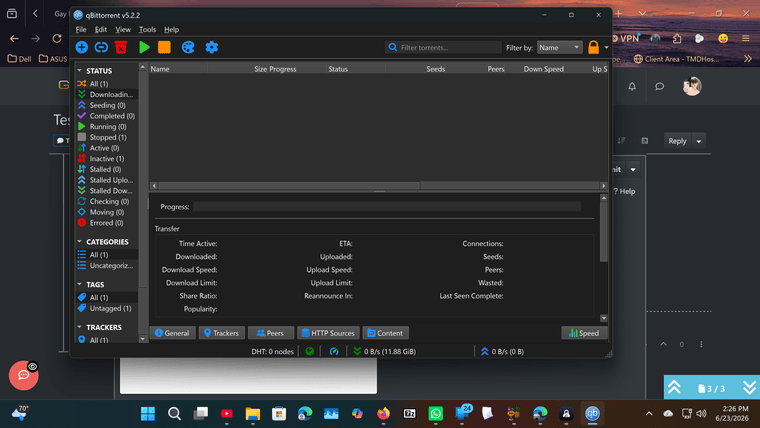Select the Stalled Uploading filter

click(107, 179)
